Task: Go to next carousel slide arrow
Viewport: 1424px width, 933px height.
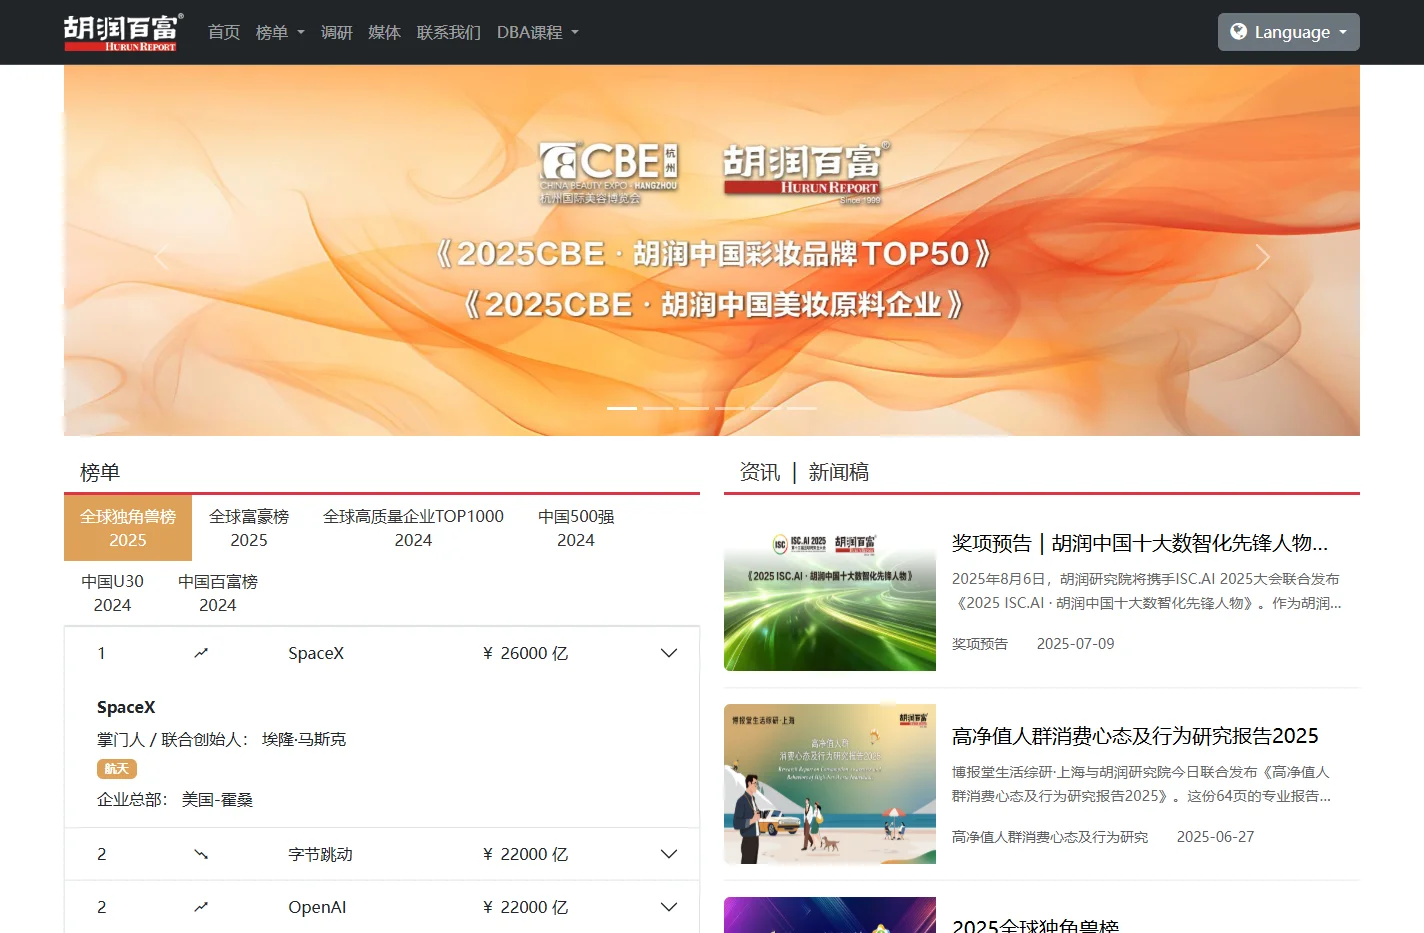Action: tap(1262, 257)
